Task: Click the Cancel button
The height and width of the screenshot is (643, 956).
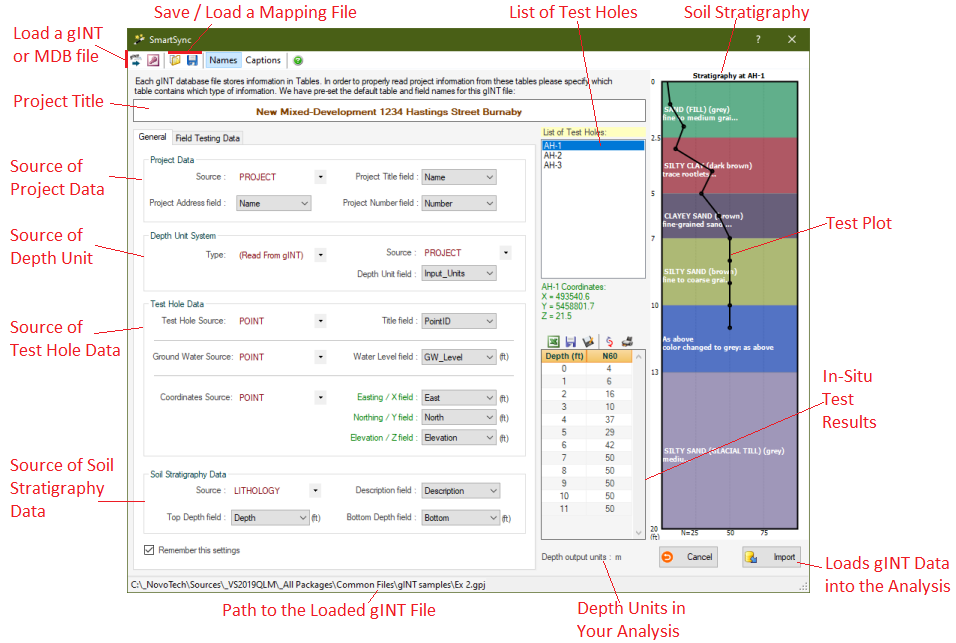Action: click(688, 556)
